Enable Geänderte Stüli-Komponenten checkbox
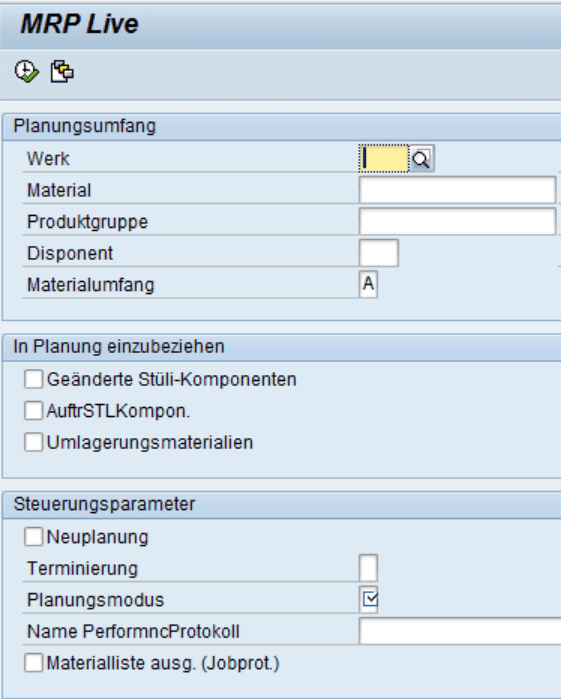Viewport: 561px width, 699px height. click(33, 379)
